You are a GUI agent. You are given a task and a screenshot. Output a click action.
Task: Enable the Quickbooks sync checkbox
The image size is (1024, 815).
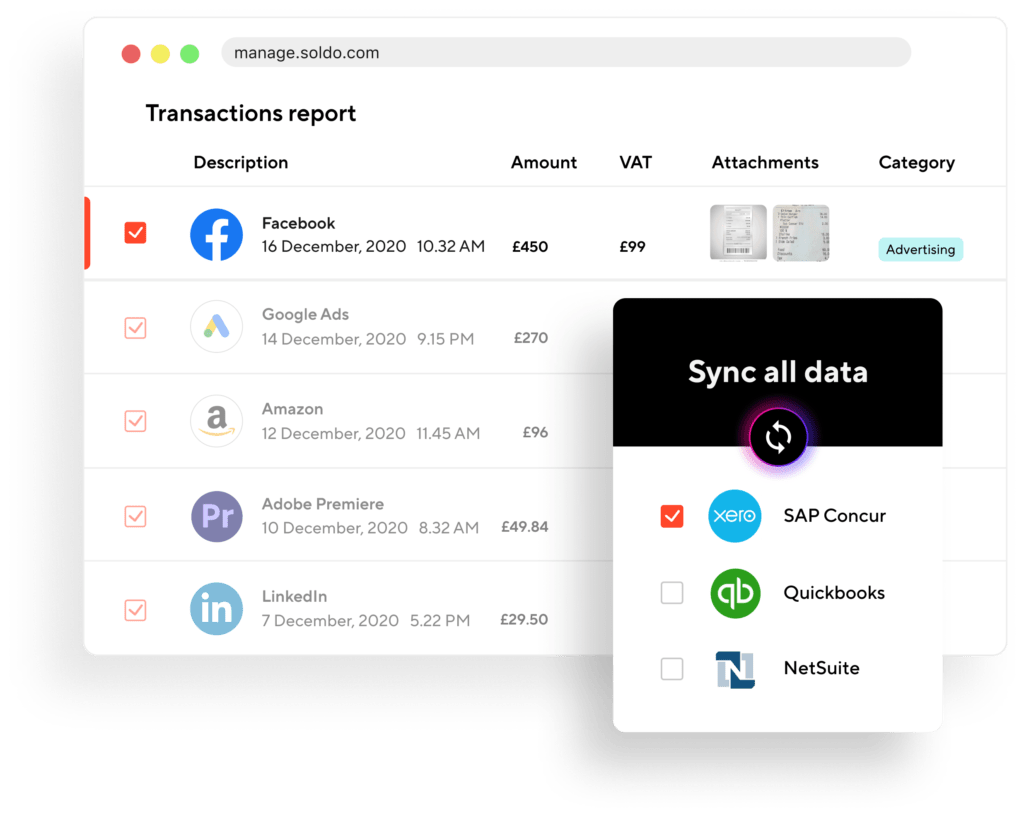point(672,593)
